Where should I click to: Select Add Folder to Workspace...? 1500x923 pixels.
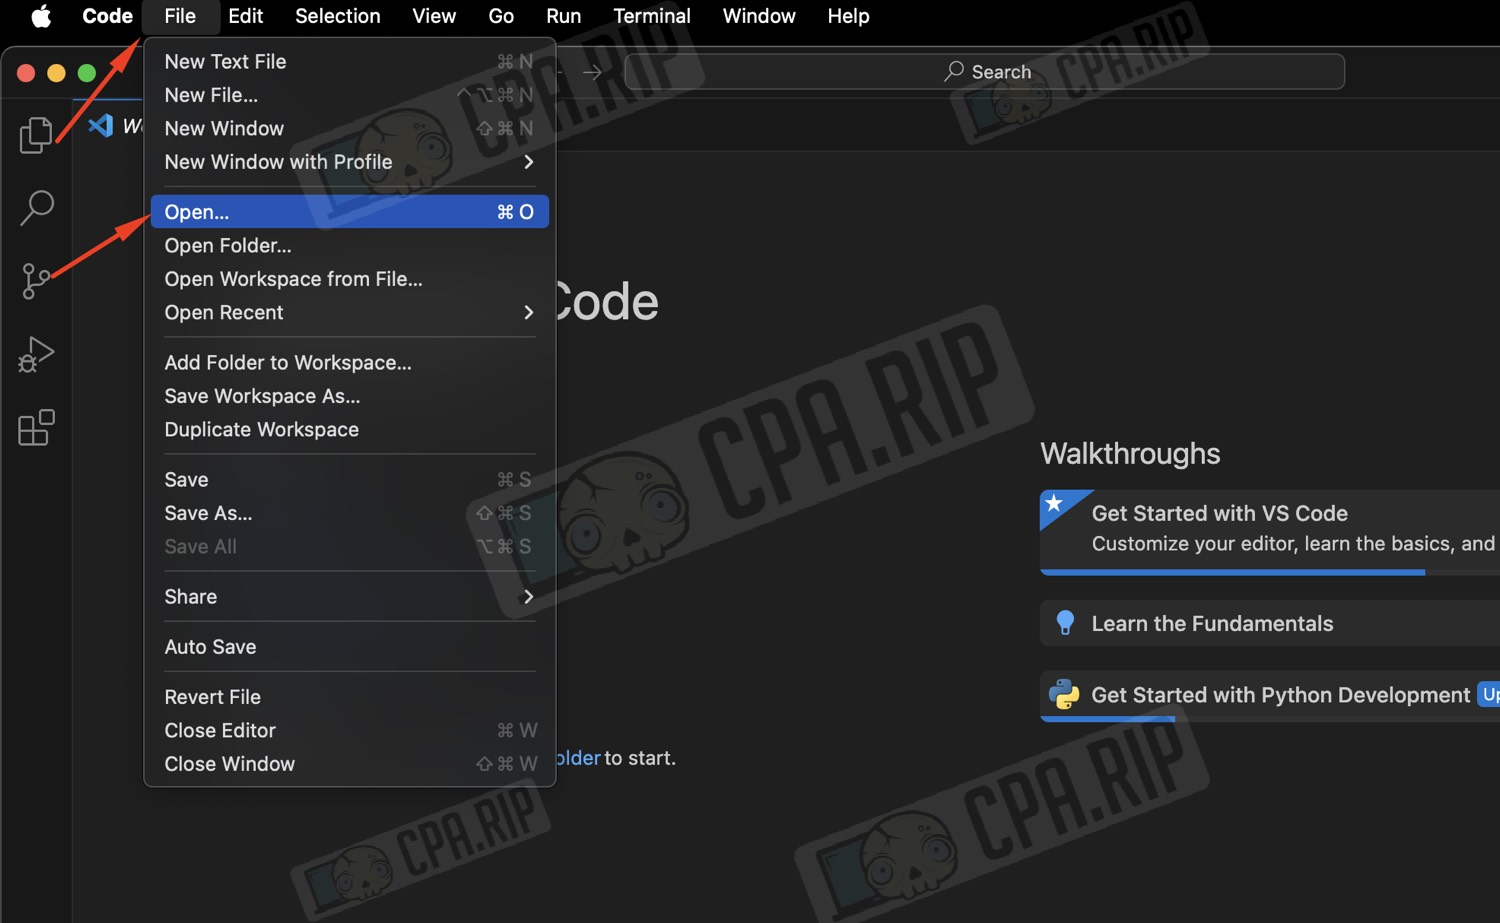pyautogui.click(x=349, y=363)
